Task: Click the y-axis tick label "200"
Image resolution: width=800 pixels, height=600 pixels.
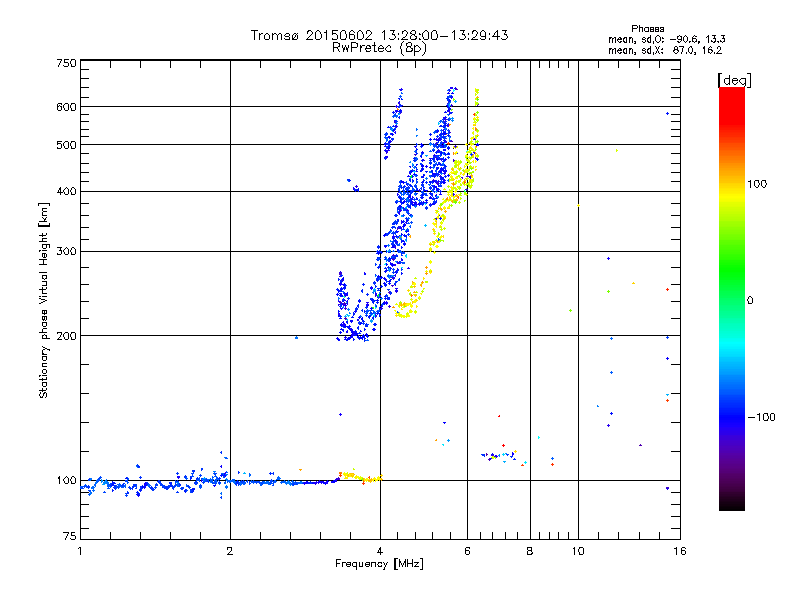Action: (x=66, y=336)
